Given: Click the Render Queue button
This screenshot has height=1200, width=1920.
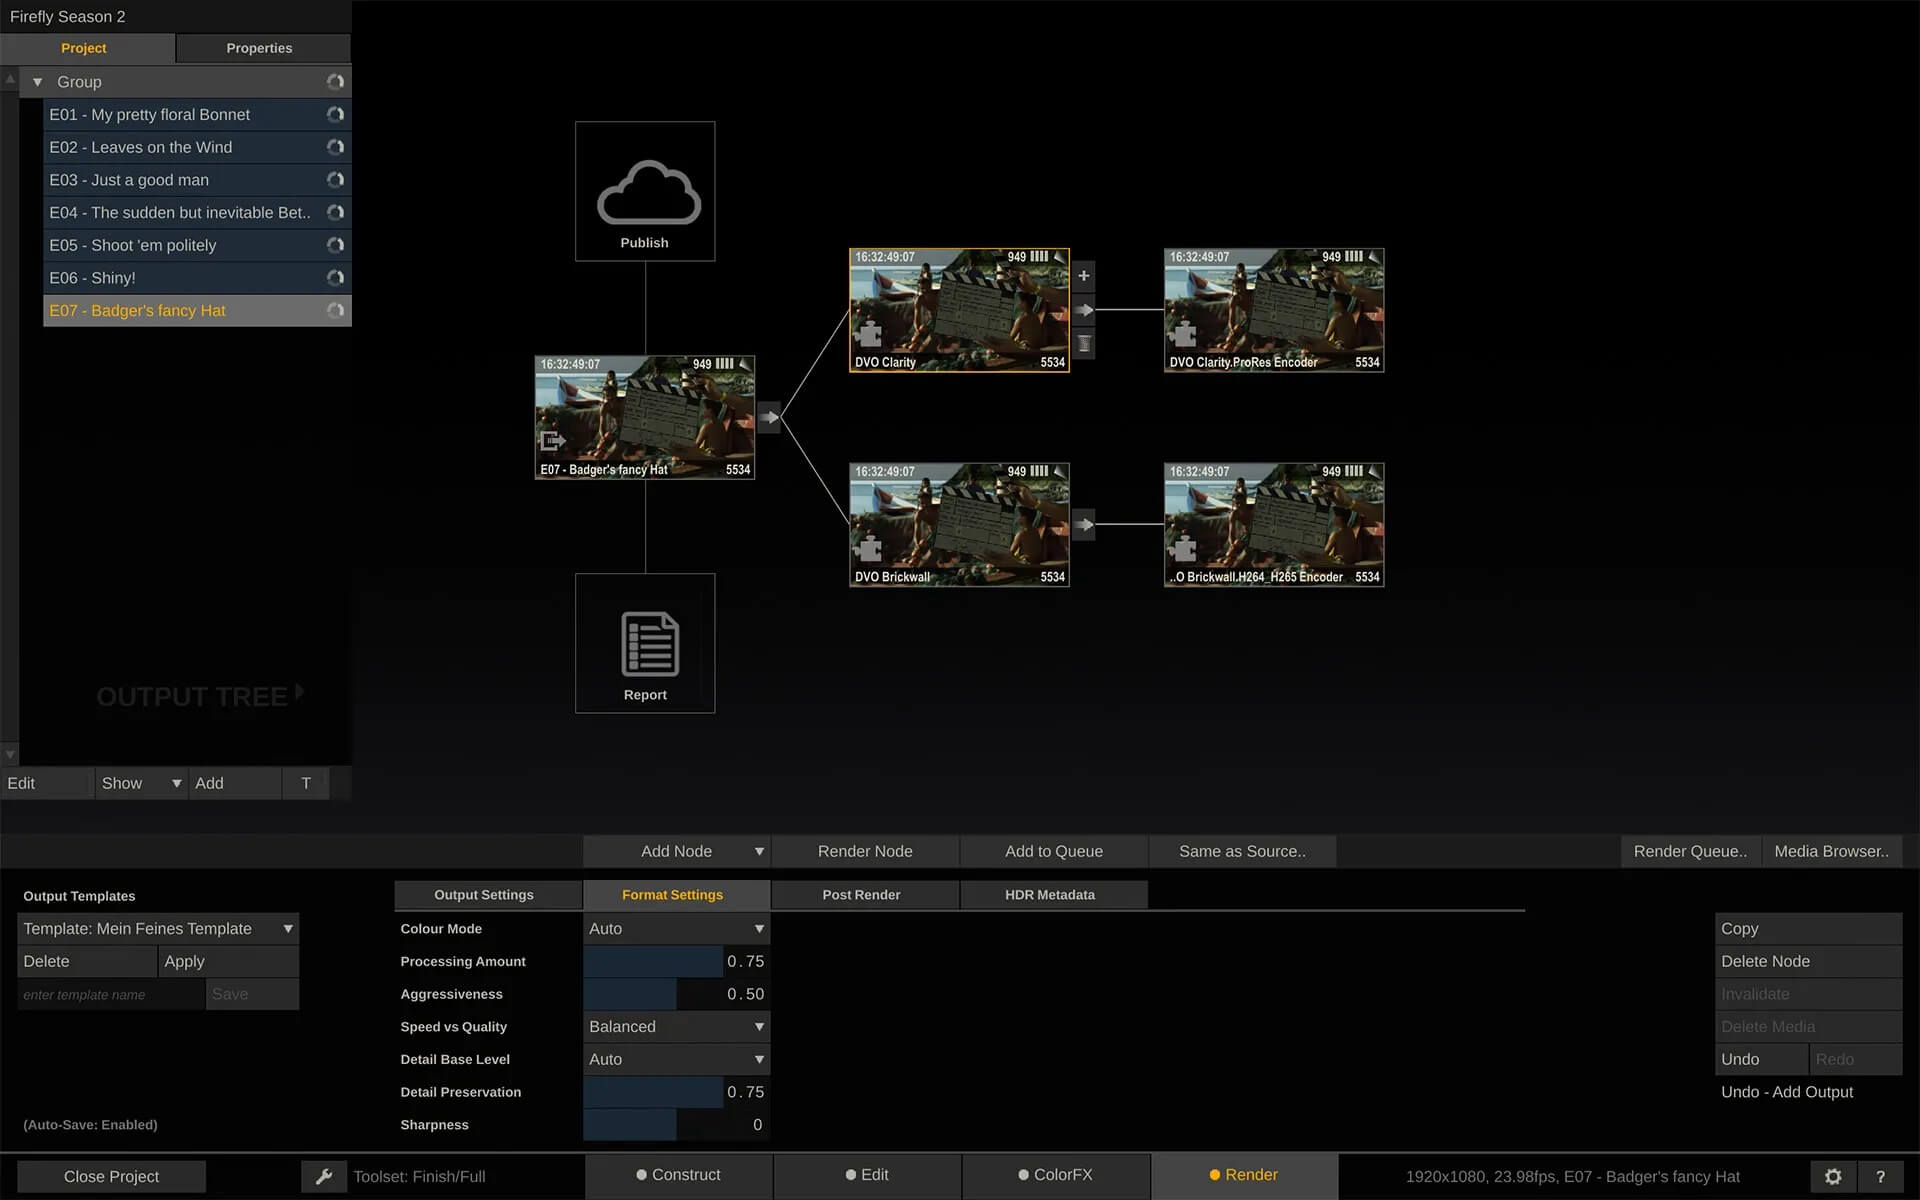Looking at the screenshot, I should 1689,851.
